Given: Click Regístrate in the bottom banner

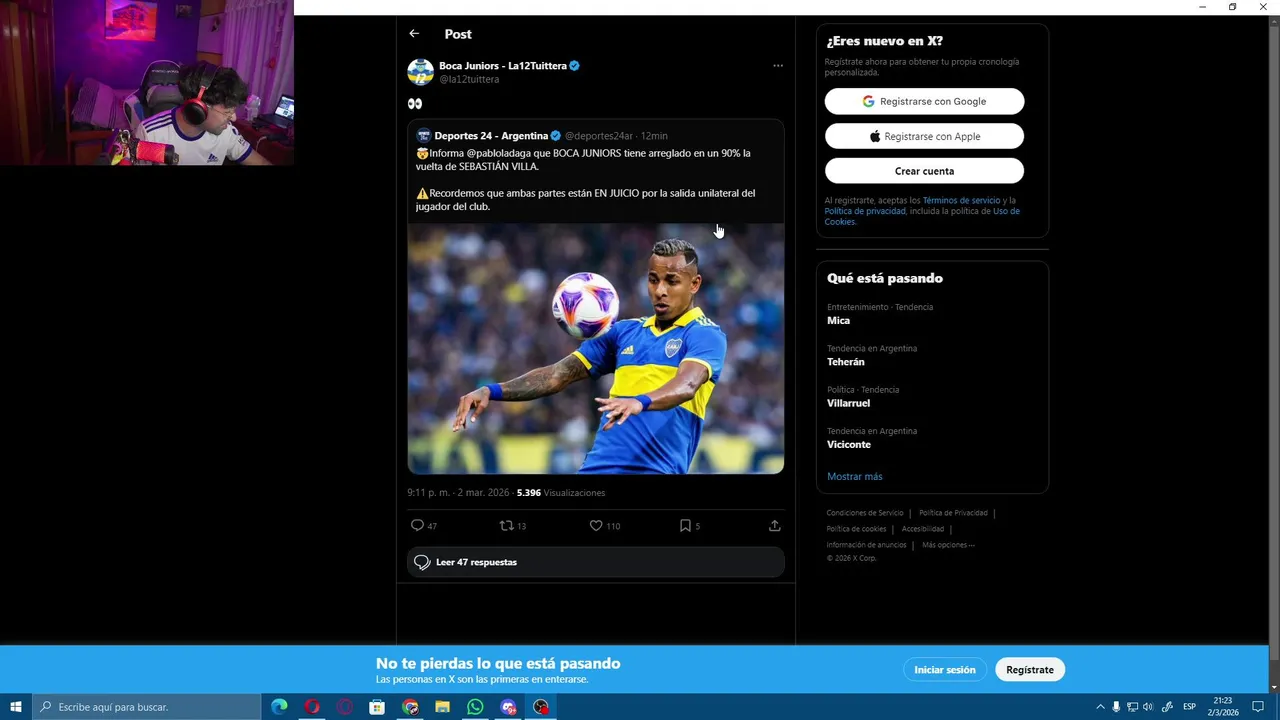Looking at the screenshot, I should pos(1030,670).
